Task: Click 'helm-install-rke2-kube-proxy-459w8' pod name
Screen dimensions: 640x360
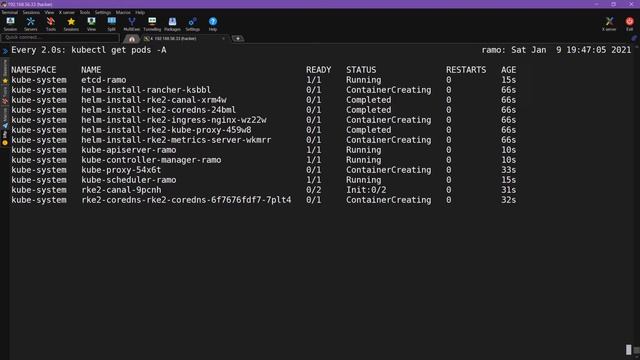Action: click(167, 130)
